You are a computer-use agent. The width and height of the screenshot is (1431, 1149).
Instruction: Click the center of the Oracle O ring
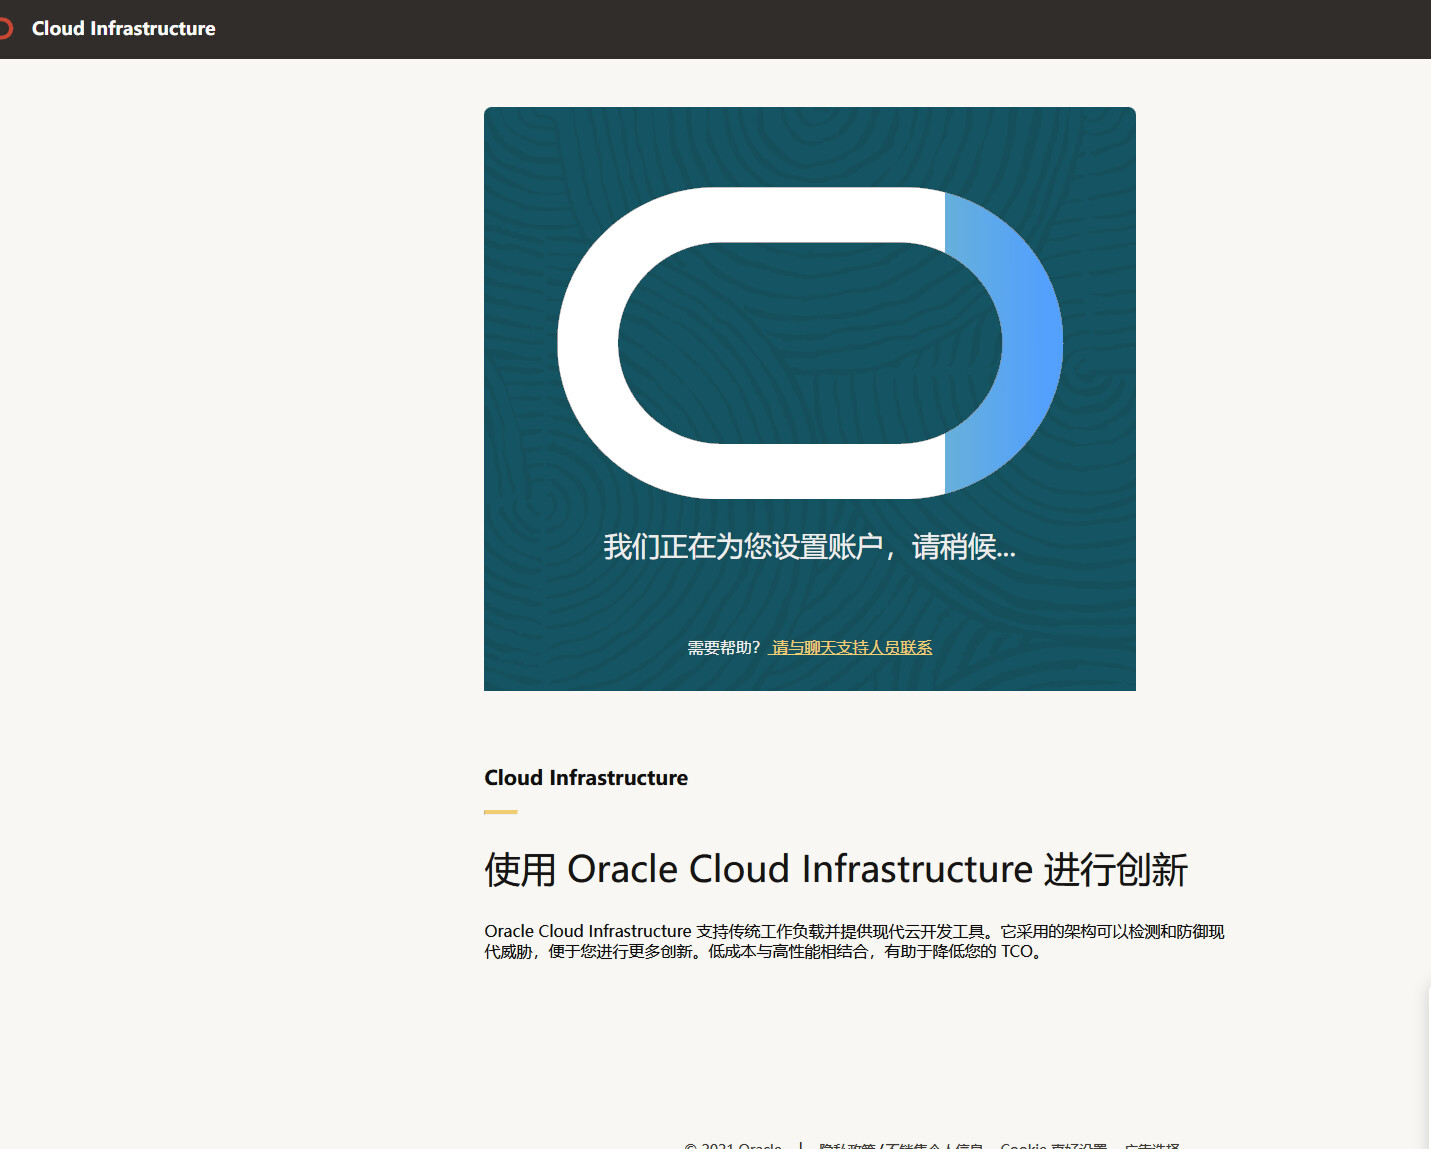pyautogui.click(x=810, y=343)
